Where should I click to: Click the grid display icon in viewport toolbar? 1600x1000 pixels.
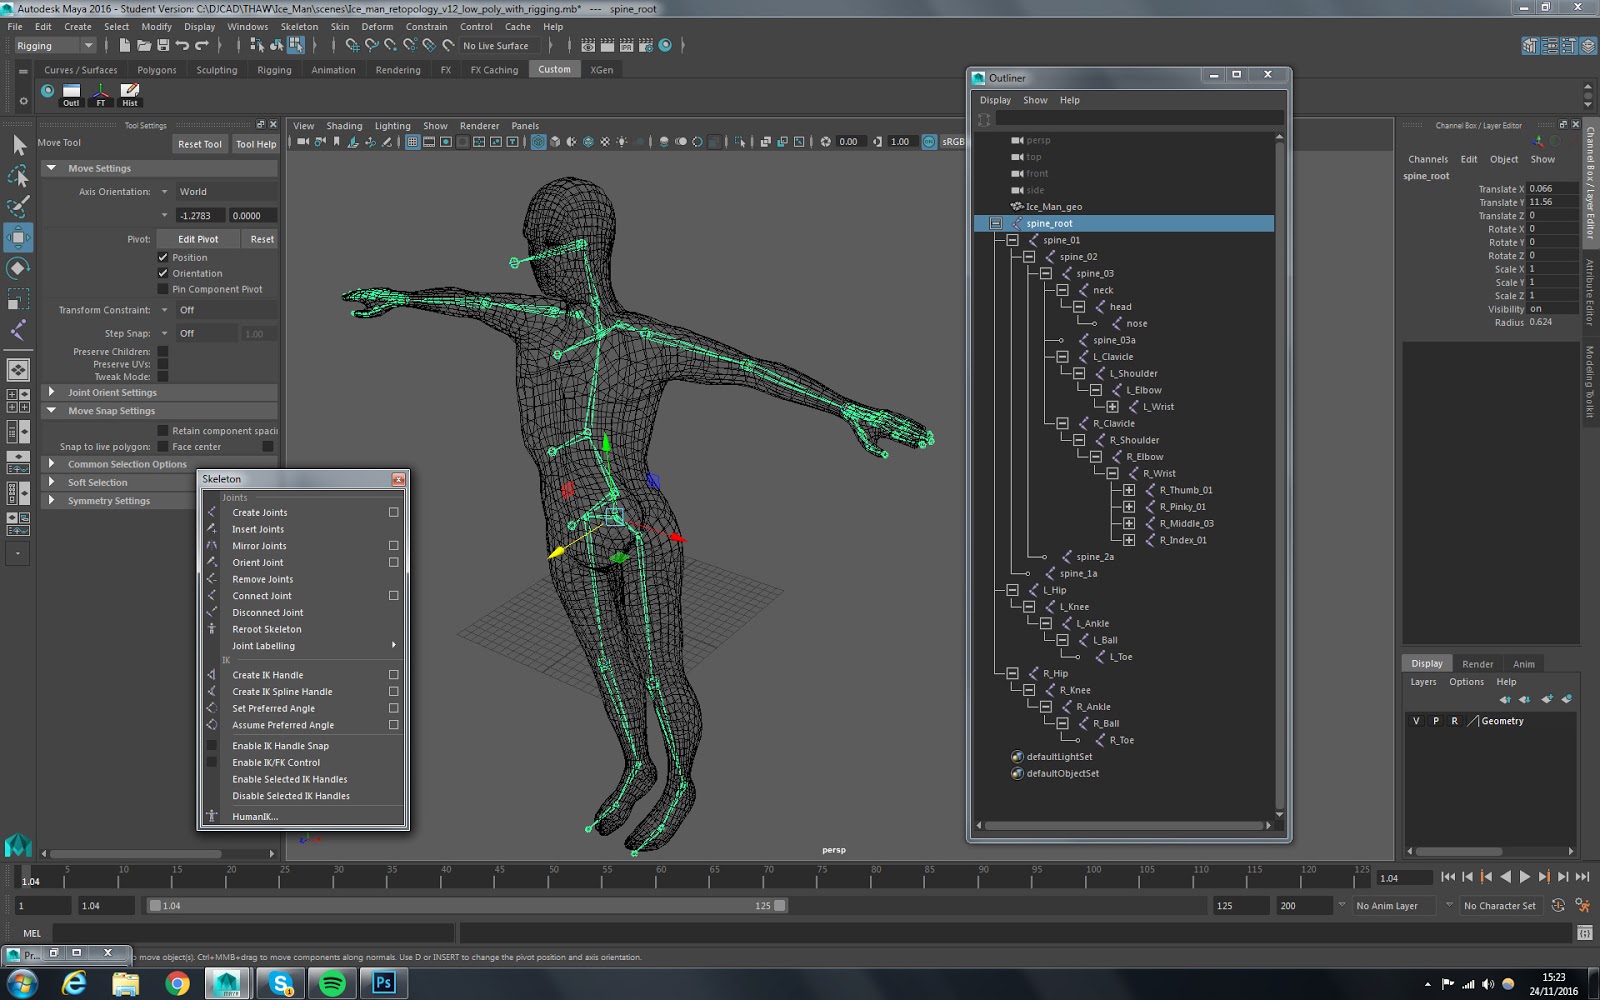coord(411,141)
